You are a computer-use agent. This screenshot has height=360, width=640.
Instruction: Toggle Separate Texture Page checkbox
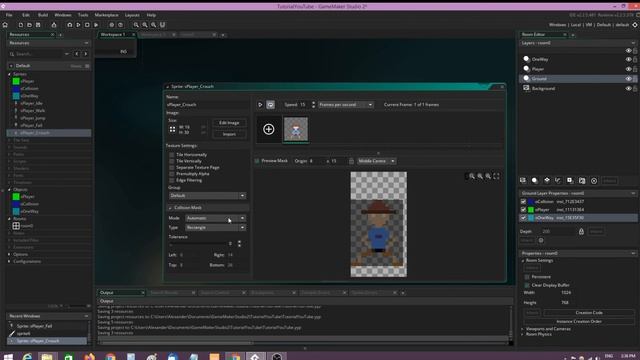[x=172, y=168]
